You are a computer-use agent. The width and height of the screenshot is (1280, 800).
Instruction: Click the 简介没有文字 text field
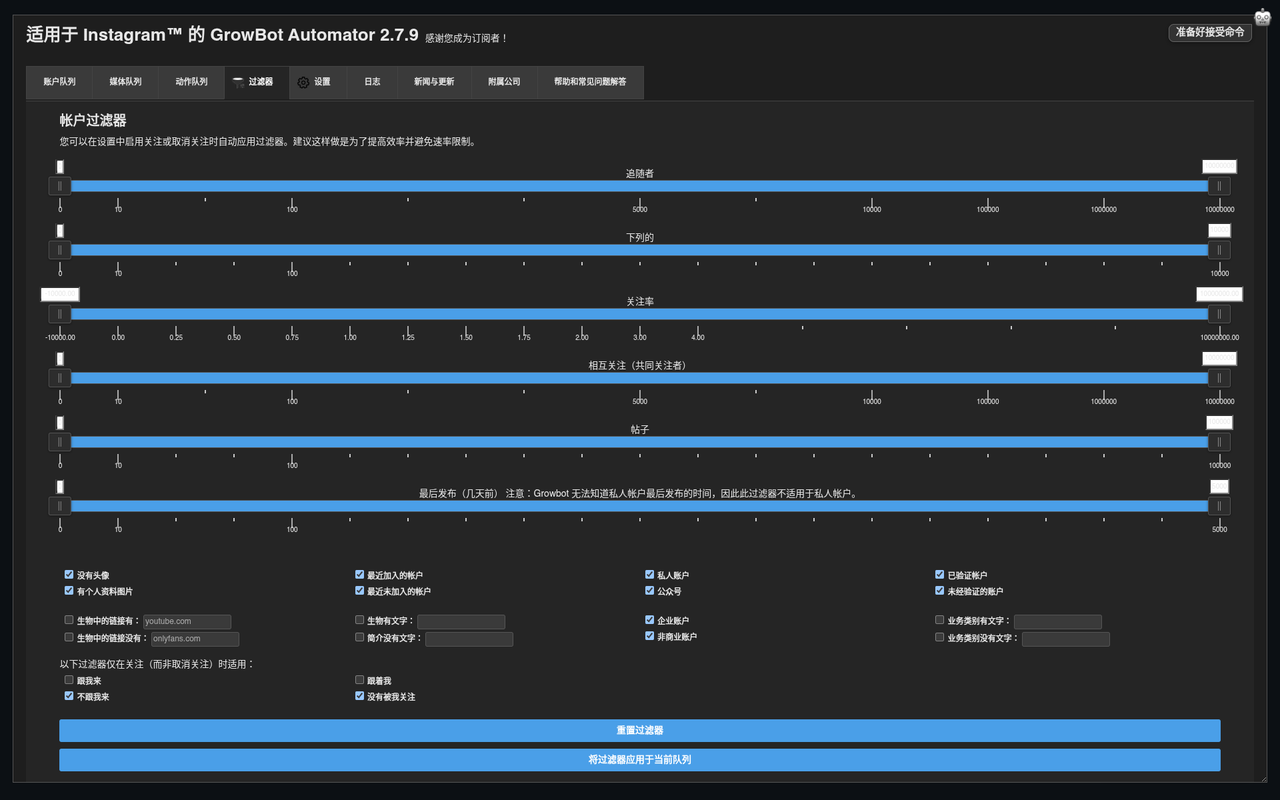469,639
